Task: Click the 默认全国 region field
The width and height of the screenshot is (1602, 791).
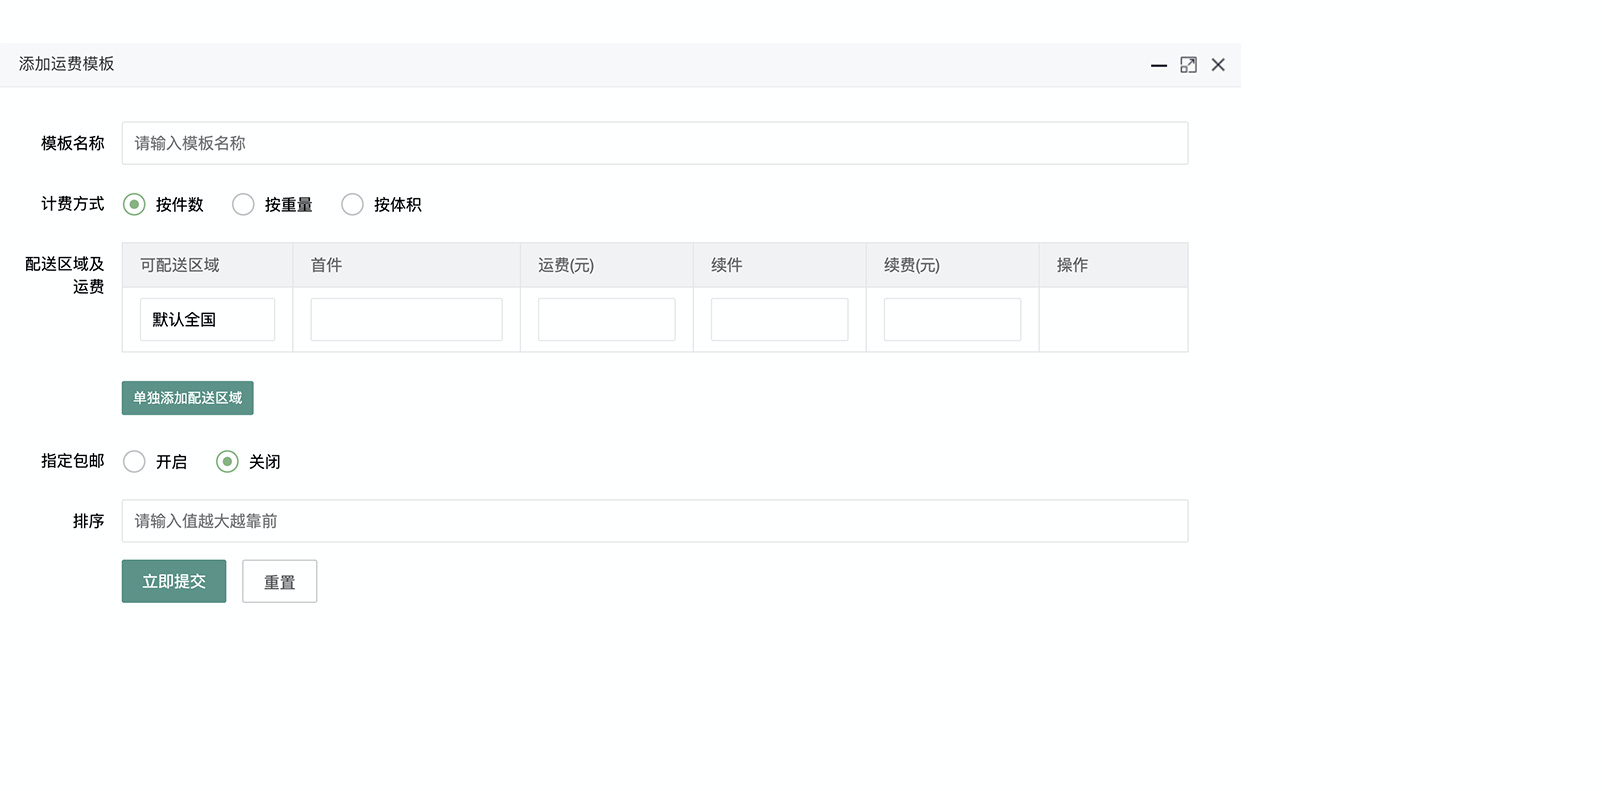Action: tap(207, 319)
